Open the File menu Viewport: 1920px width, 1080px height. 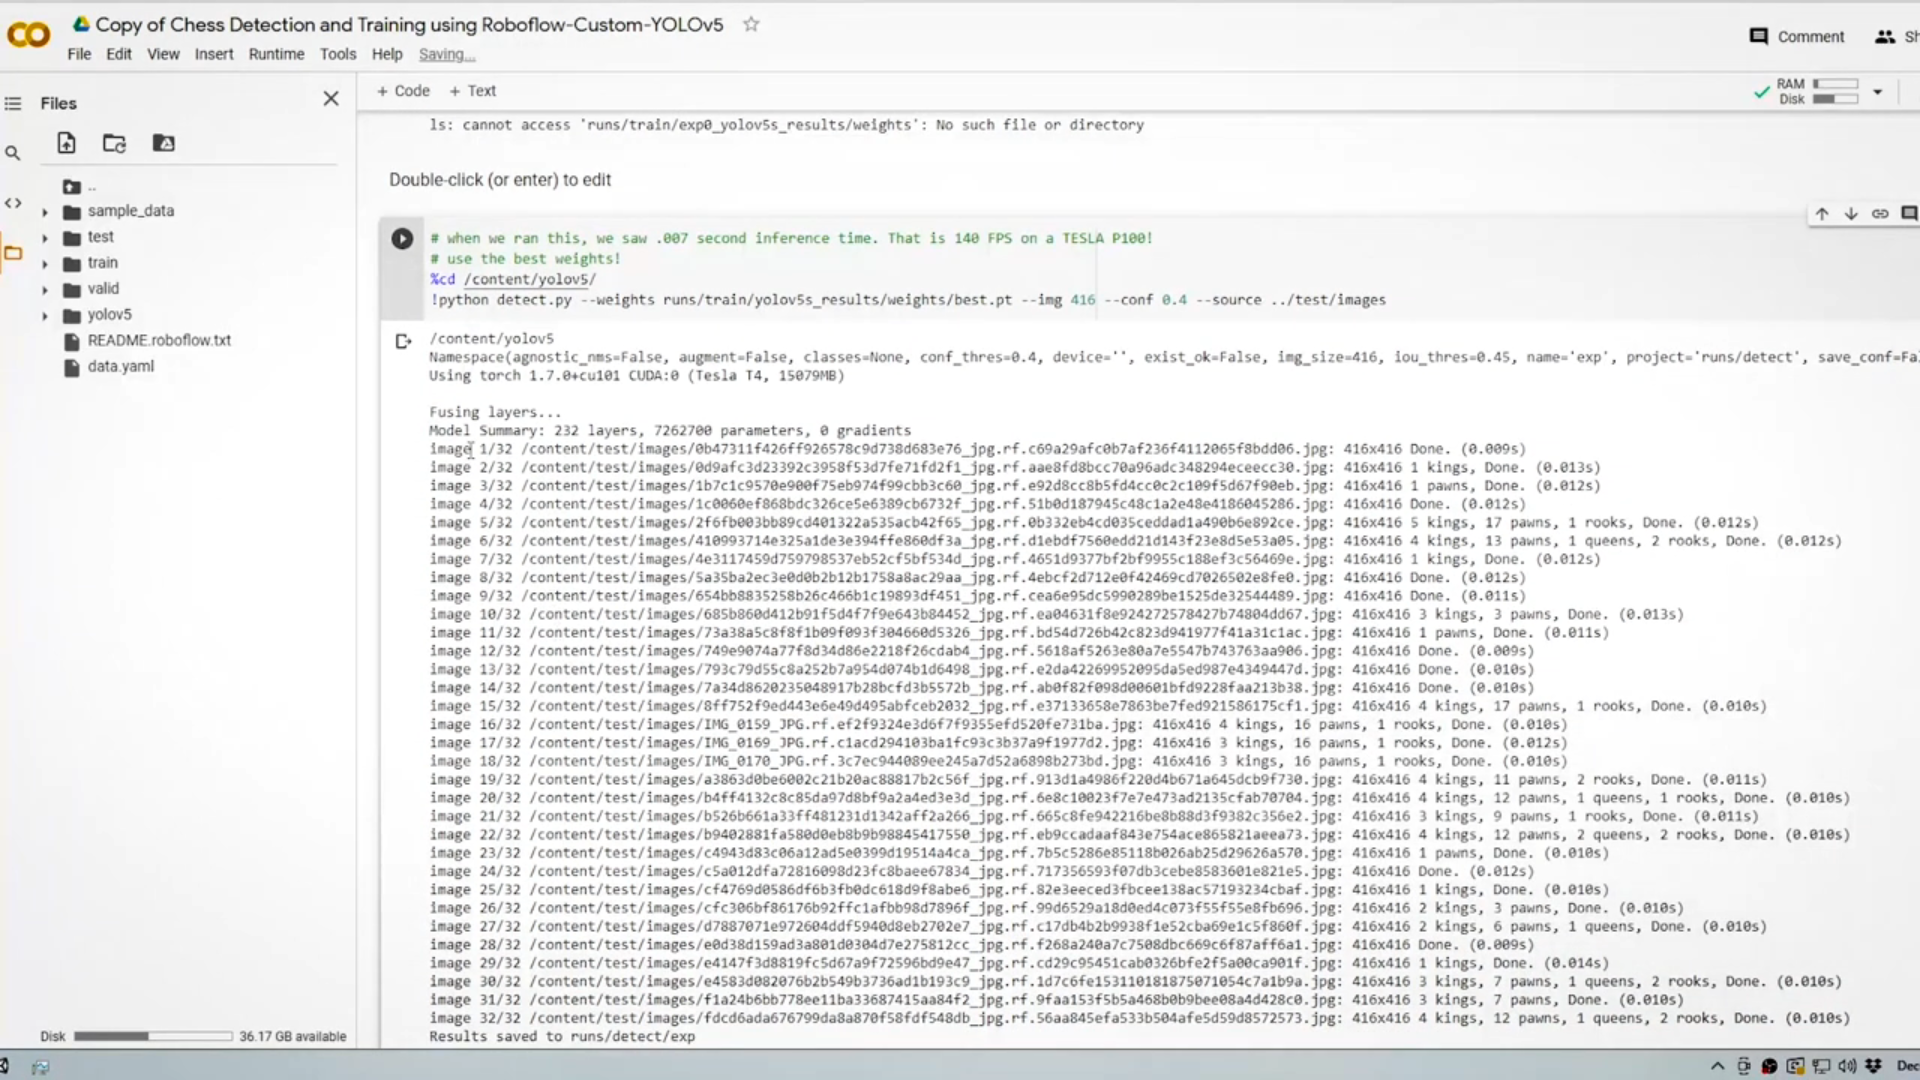pyautogui.click(x=79, y=54)
